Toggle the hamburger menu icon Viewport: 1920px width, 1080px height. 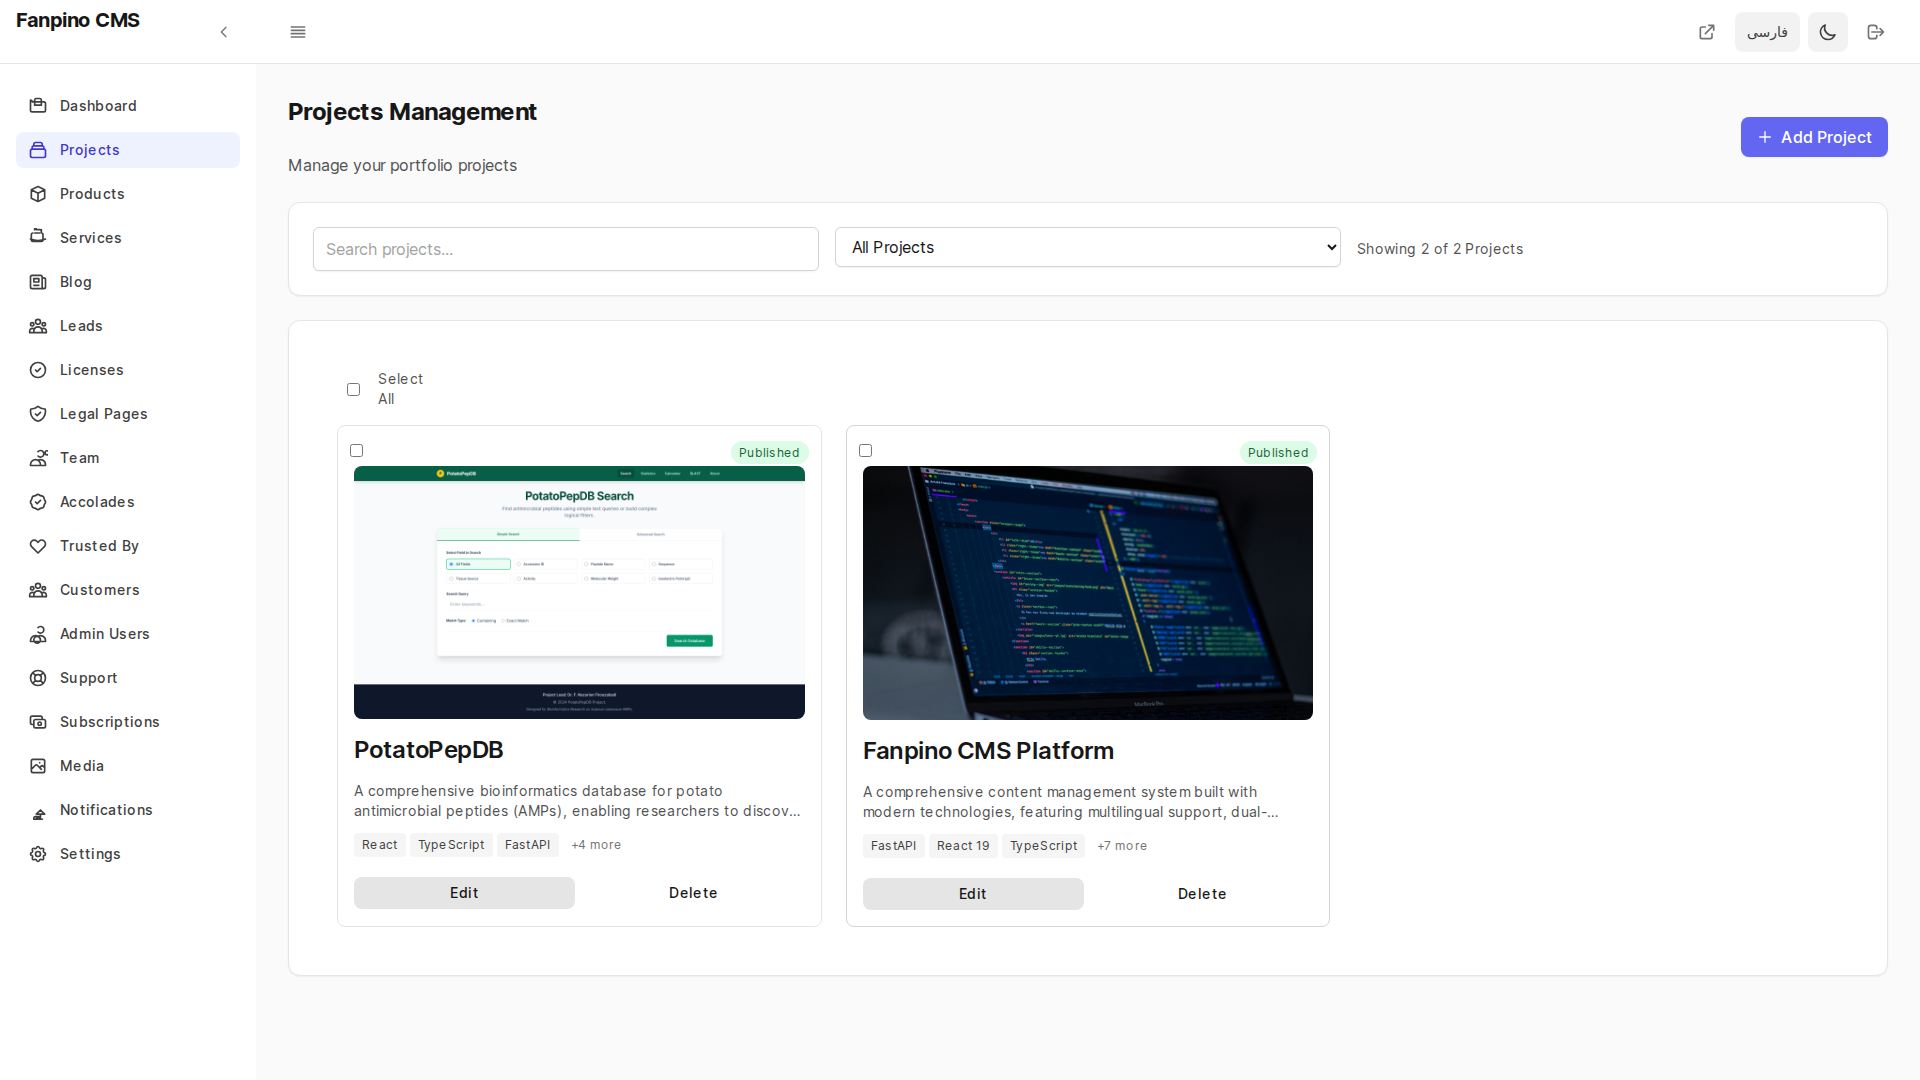[x=298, y=32]
